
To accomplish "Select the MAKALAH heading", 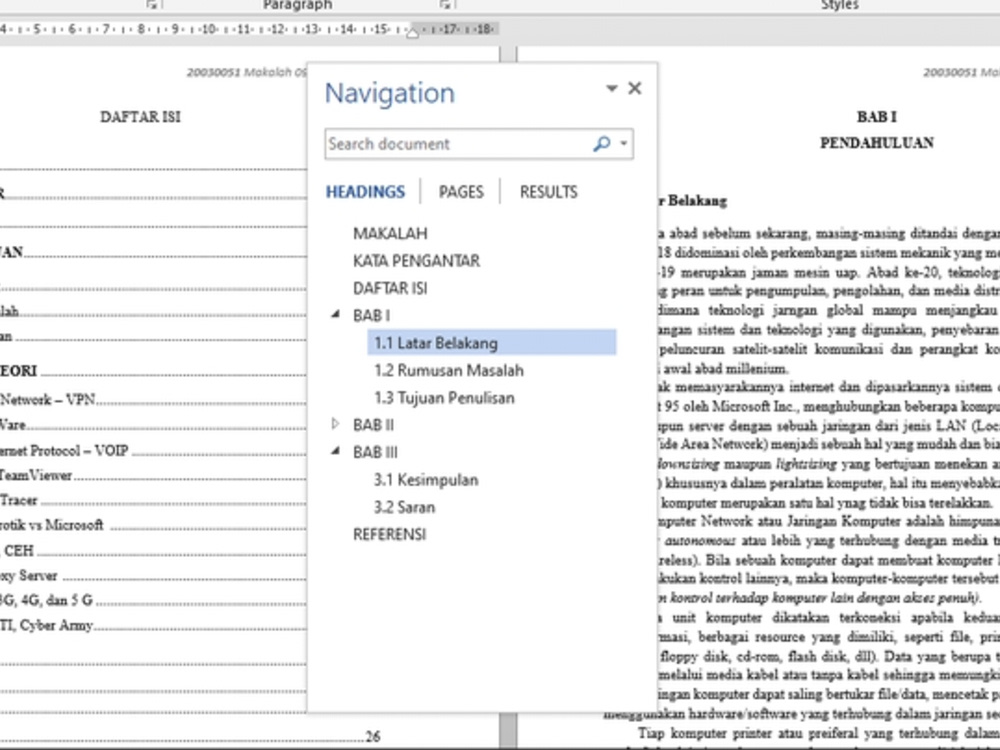I will coord(390,233).
